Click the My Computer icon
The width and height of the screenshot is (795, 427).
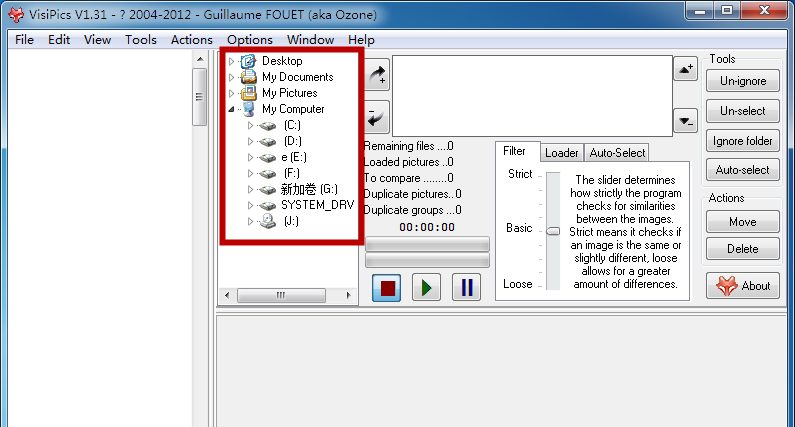248,109
